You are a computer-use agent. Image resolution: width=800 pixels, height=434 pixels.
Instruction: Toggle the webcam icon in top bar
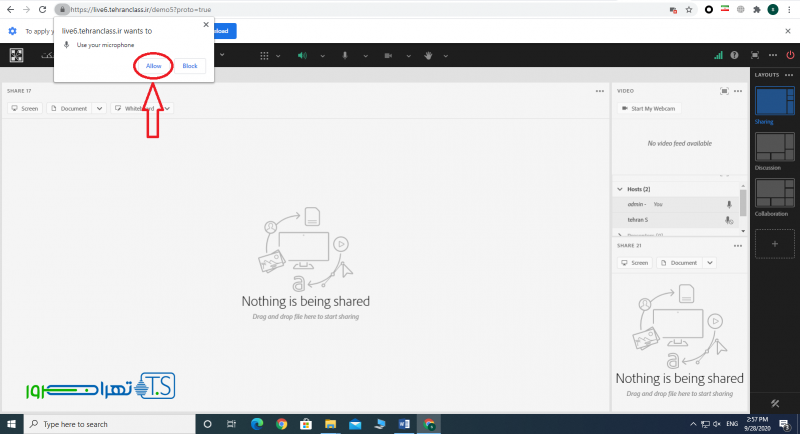(x=386, y=55)
